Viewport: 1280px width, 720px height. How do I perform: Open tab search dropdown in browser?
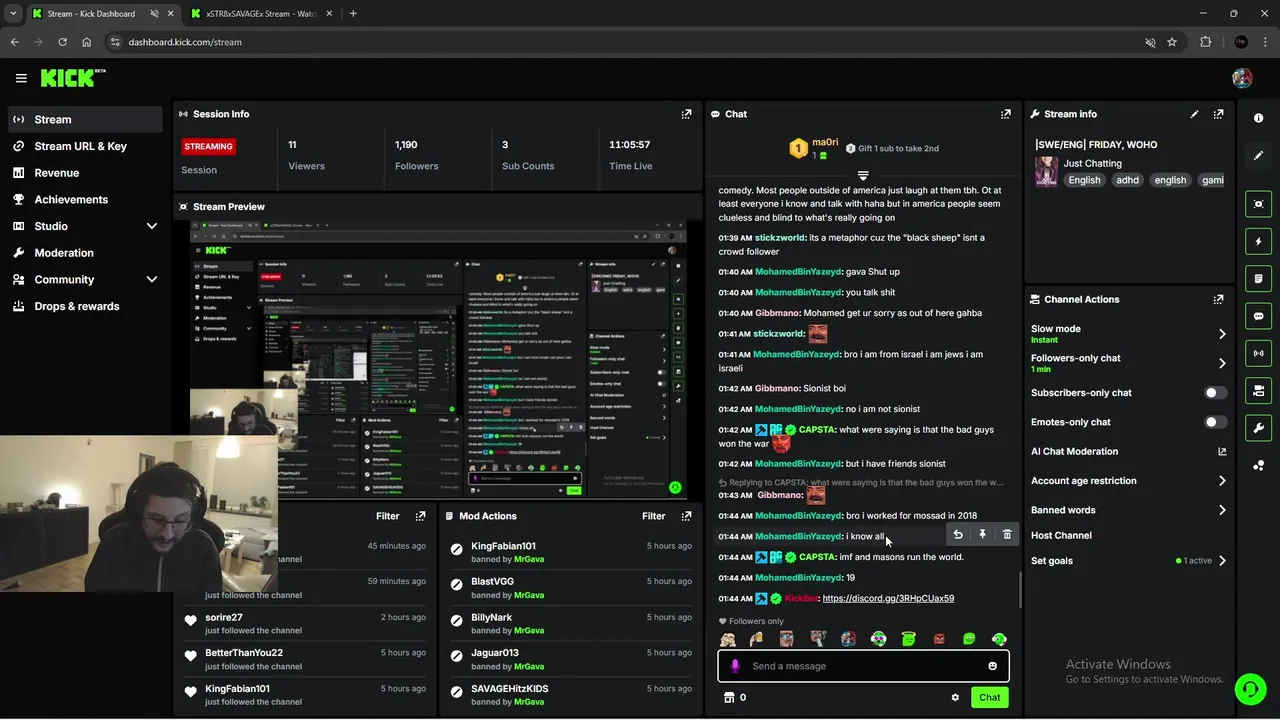[13, 13]
